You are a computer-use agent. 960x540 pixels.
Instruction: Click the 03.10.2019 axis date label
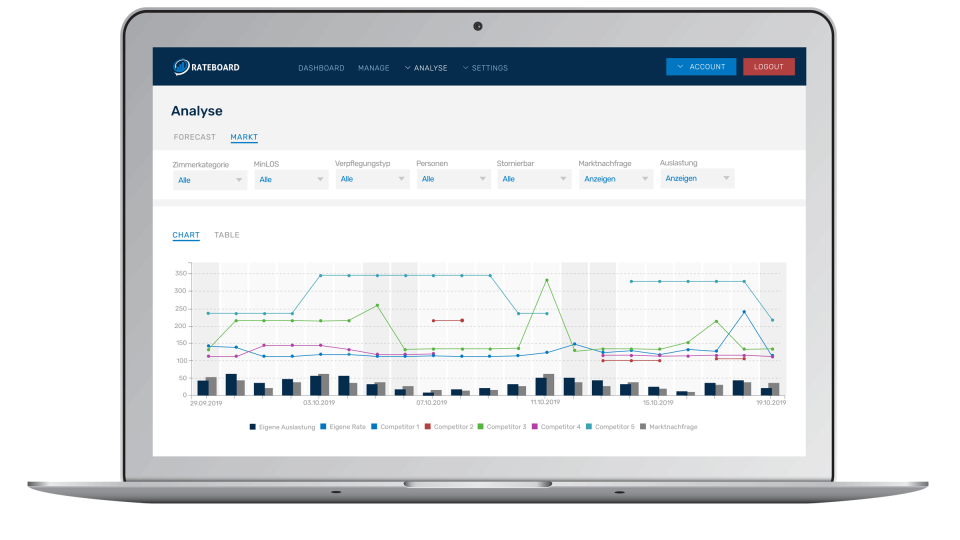[x=319, y=403]
